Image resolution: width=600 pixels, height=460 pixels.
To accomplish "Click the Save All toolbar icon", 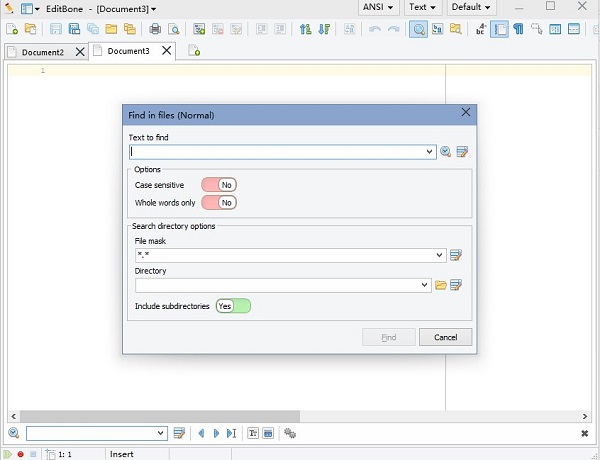I will click(x=93, y=29).
